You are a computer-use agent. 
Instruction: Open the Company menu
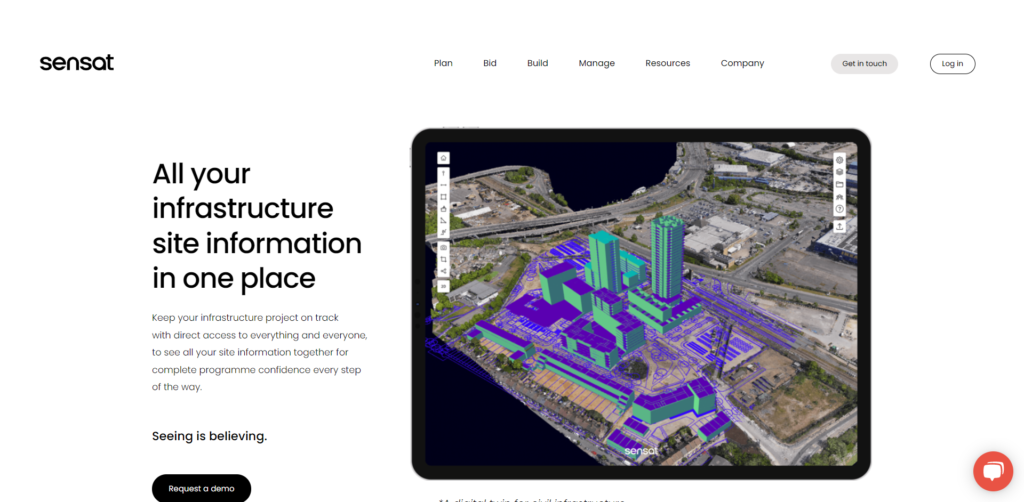click(x=742, y=63)
